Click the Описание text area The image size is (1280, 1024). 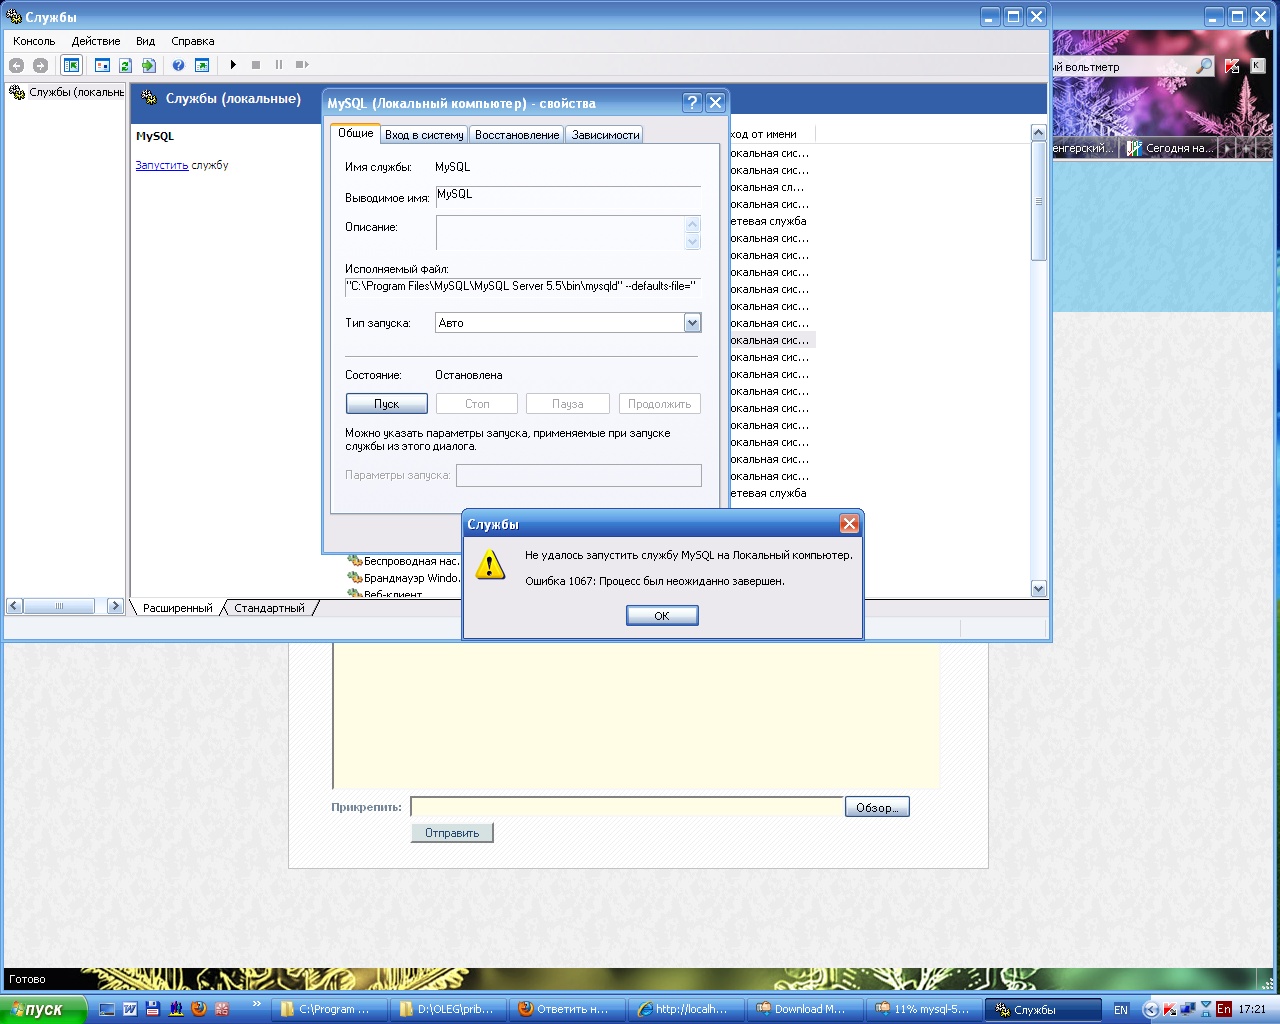560,233
